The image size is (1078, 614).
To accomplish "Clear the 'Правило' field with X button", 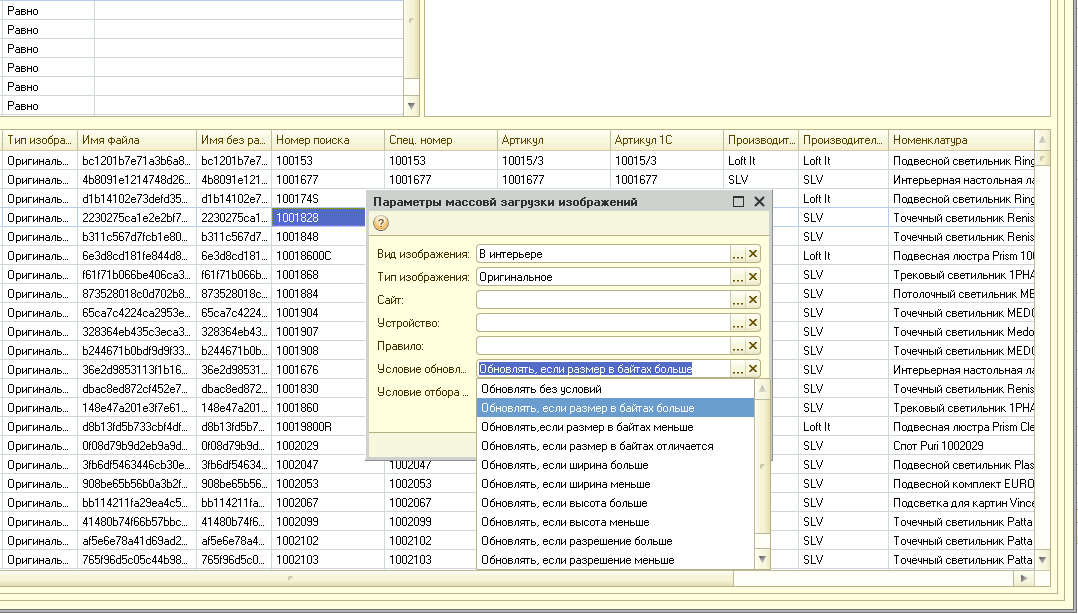I will [753, 346].
